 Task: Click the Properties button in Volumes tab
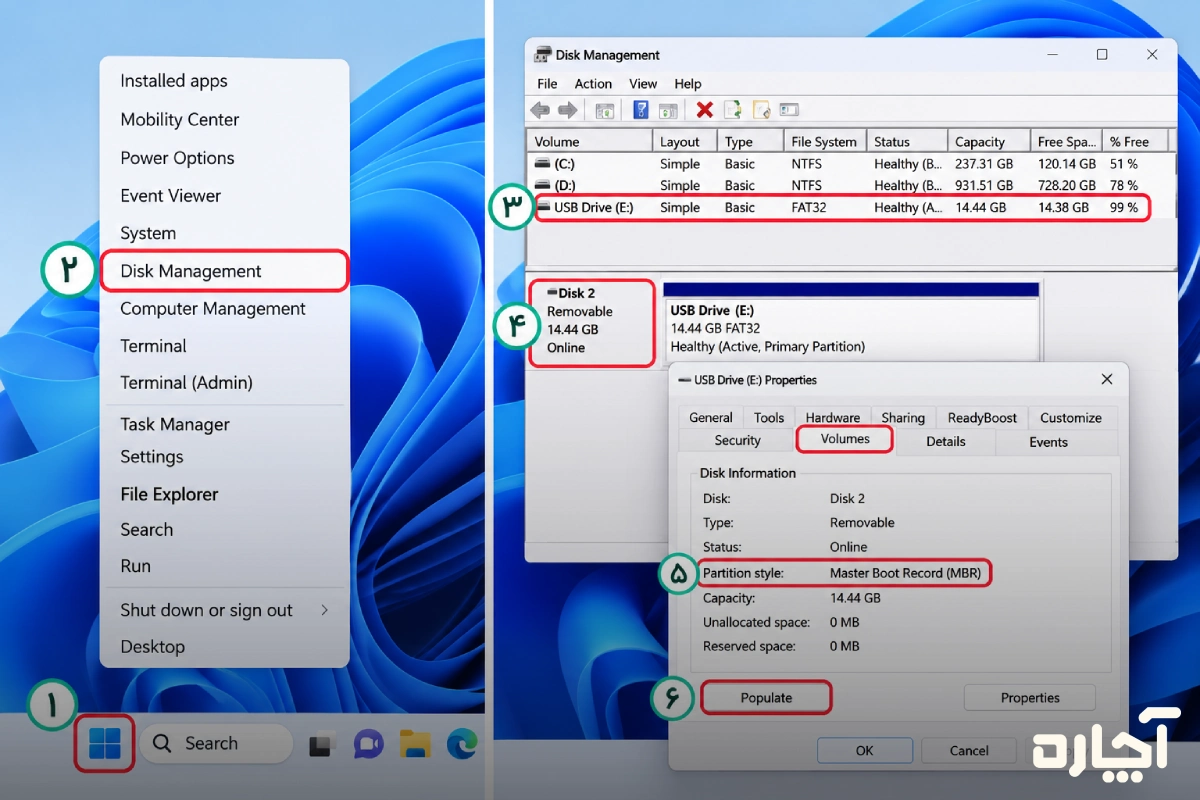[1030, 698]
